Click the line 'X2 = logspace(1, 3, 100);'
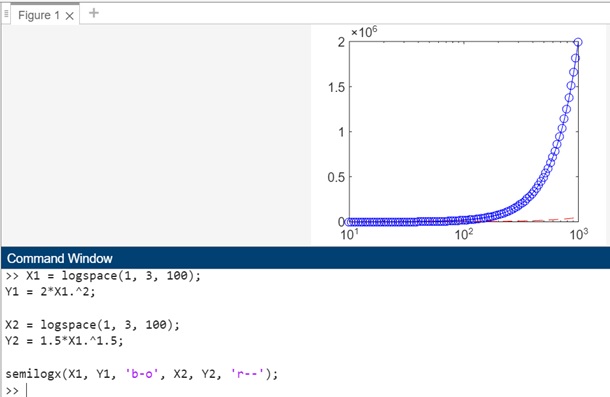Viewport: 610px width, 397px height. coord(93,325)
